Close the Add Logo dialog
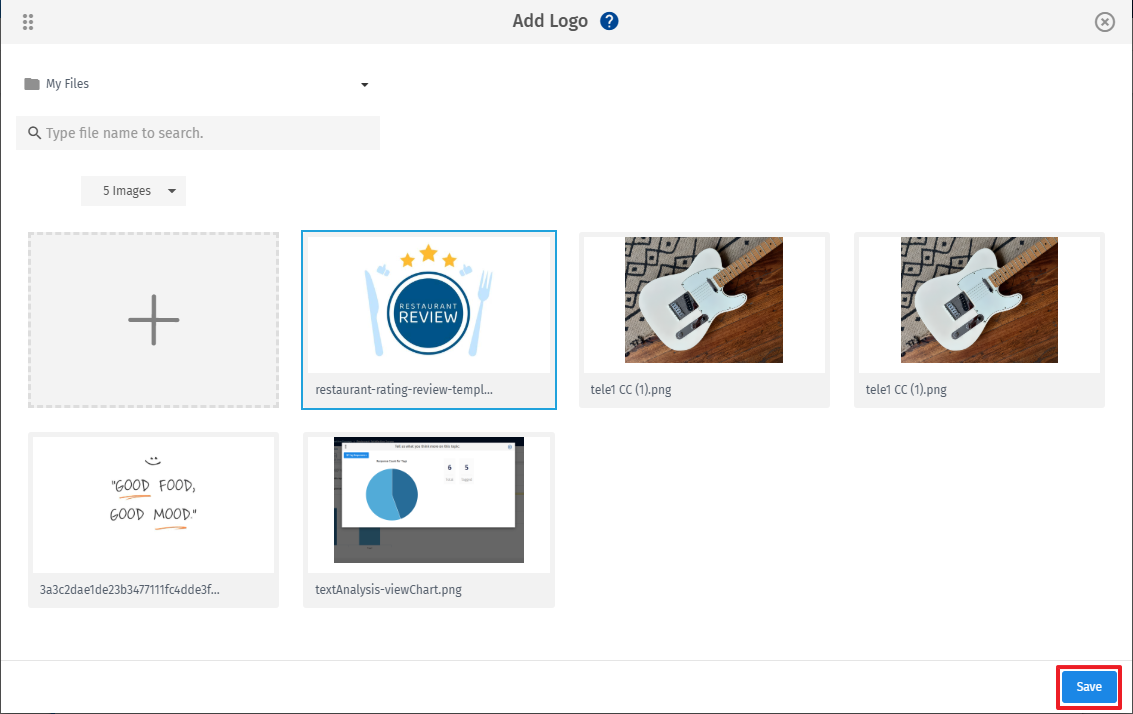 coord(1104,21)
